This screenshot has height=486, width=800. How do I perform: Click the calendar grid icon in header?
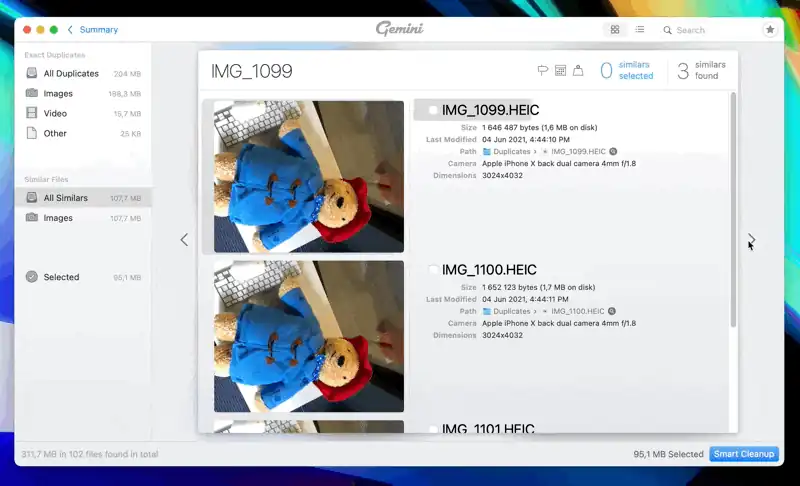click(x=560, y=70)
